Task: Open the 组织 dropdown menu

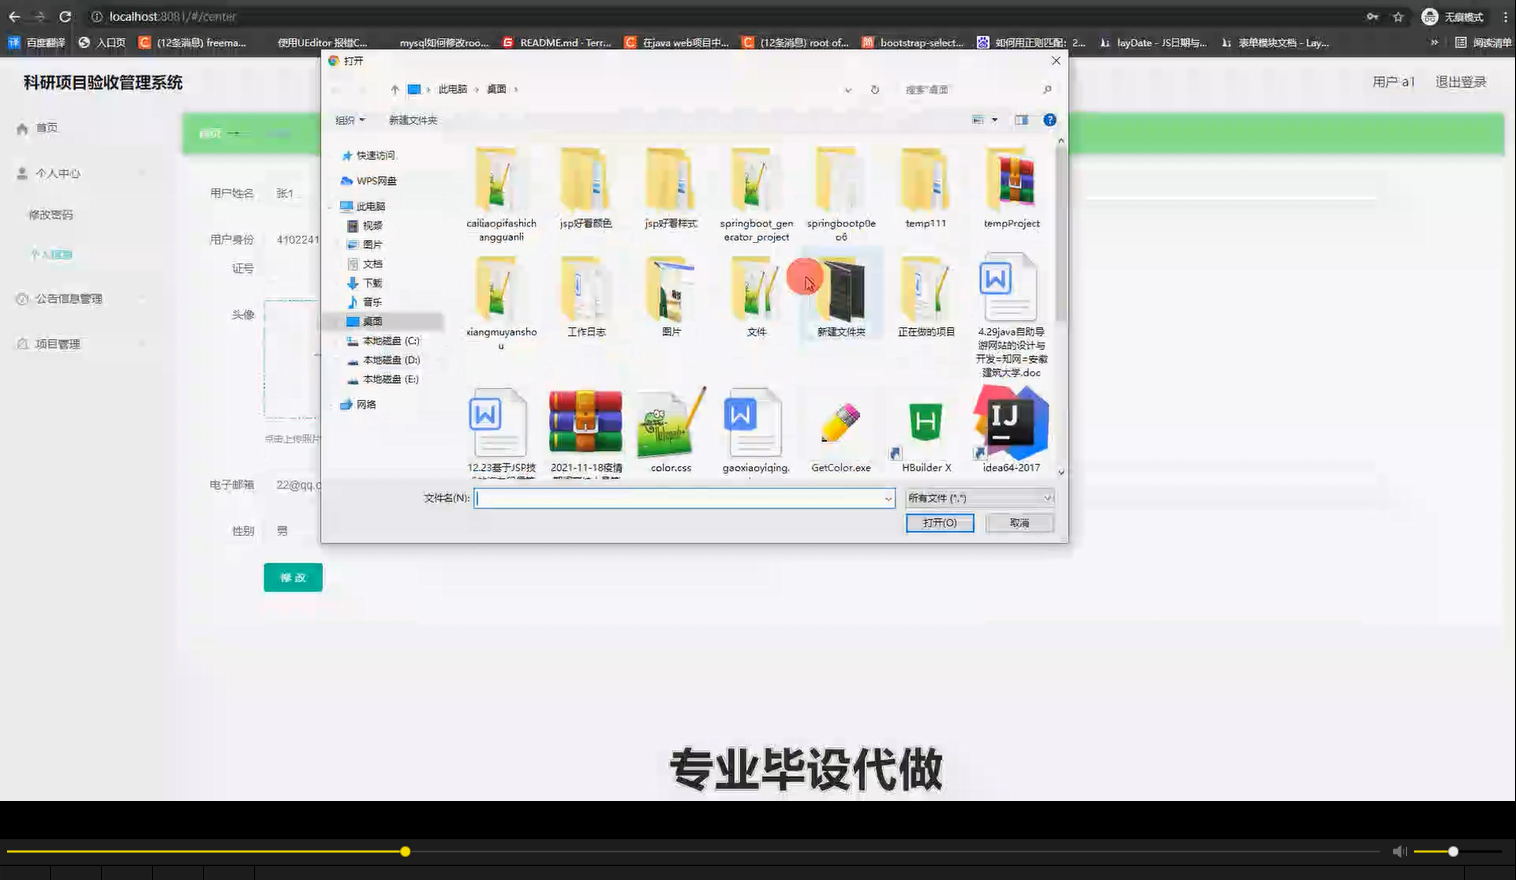Action: coord(349,119)
